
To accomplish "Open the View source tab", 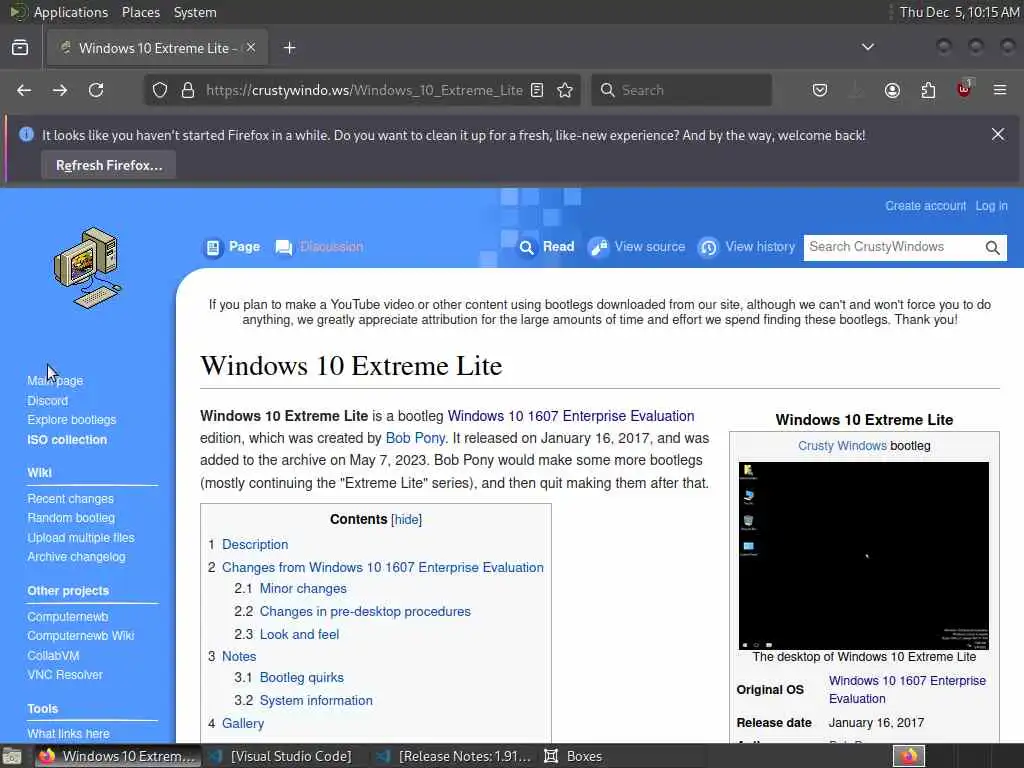I will tap(637, 247).
